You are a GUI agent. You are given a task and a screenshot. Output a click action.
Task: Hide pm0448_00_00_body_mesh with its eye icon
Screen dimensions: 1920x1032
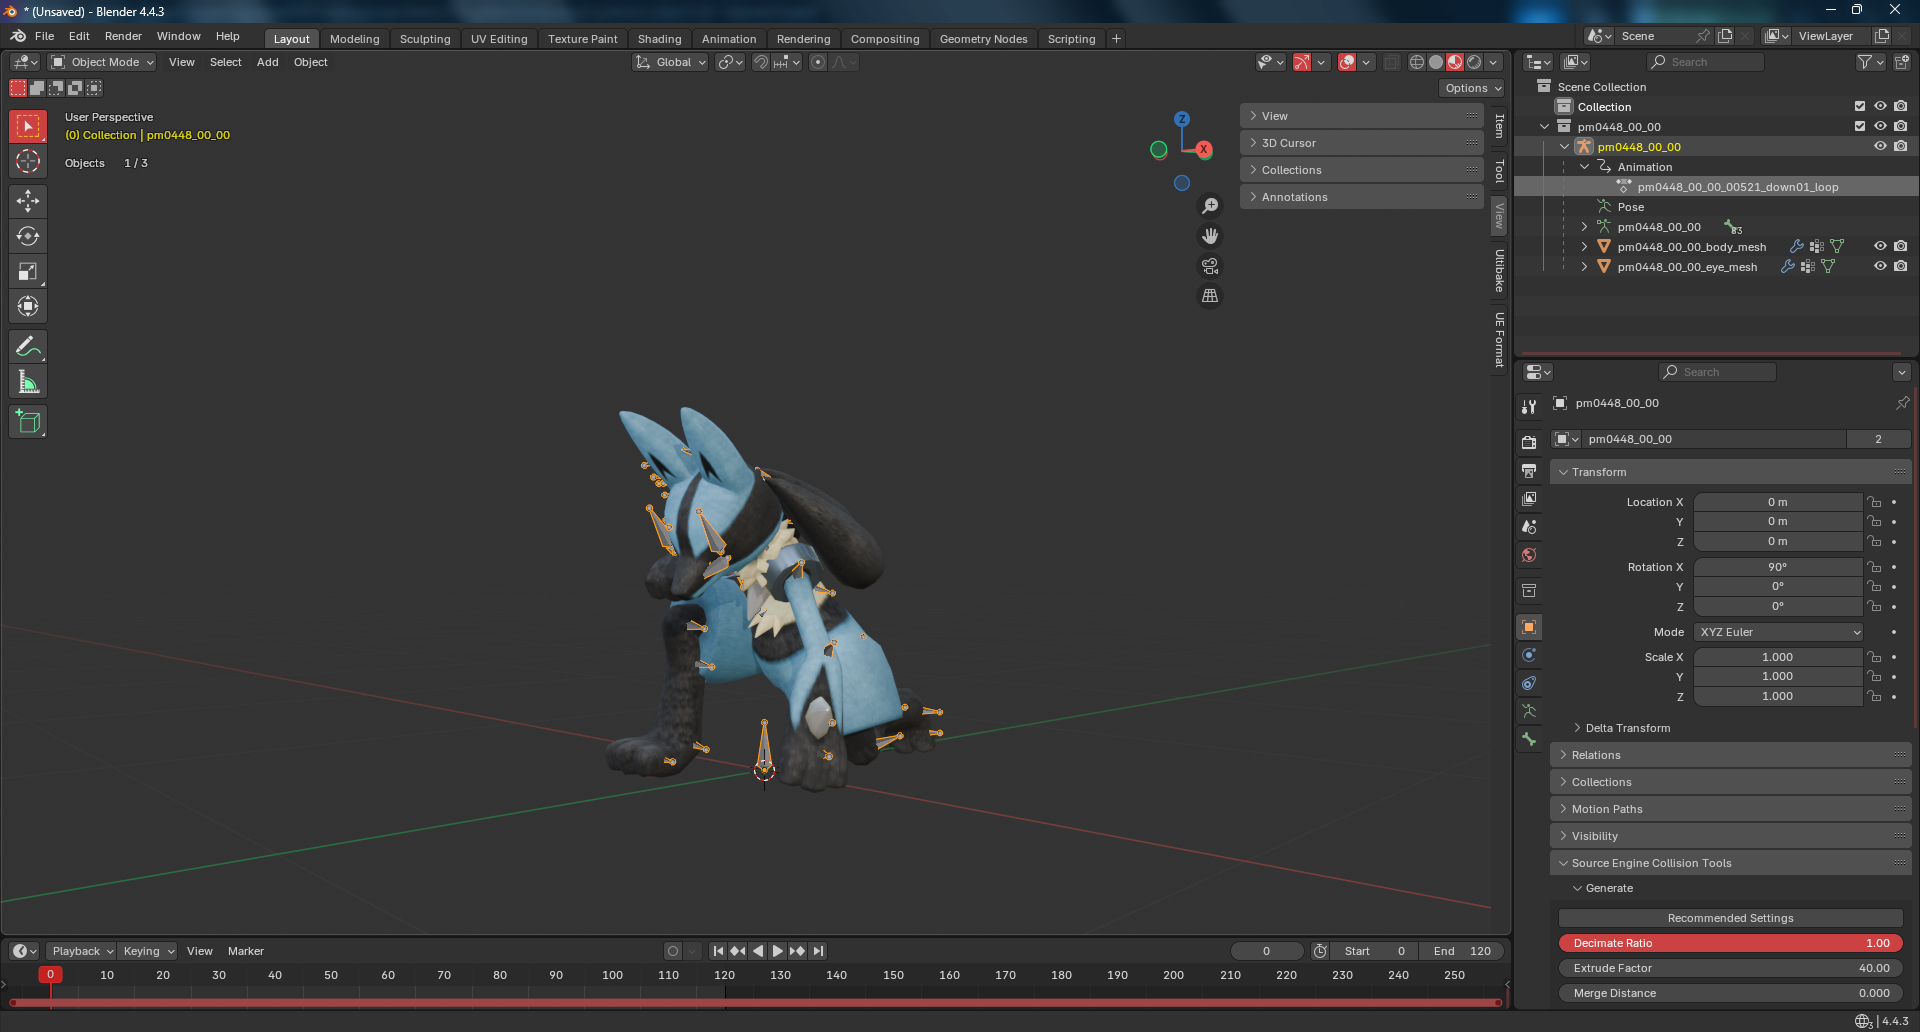1880,246
